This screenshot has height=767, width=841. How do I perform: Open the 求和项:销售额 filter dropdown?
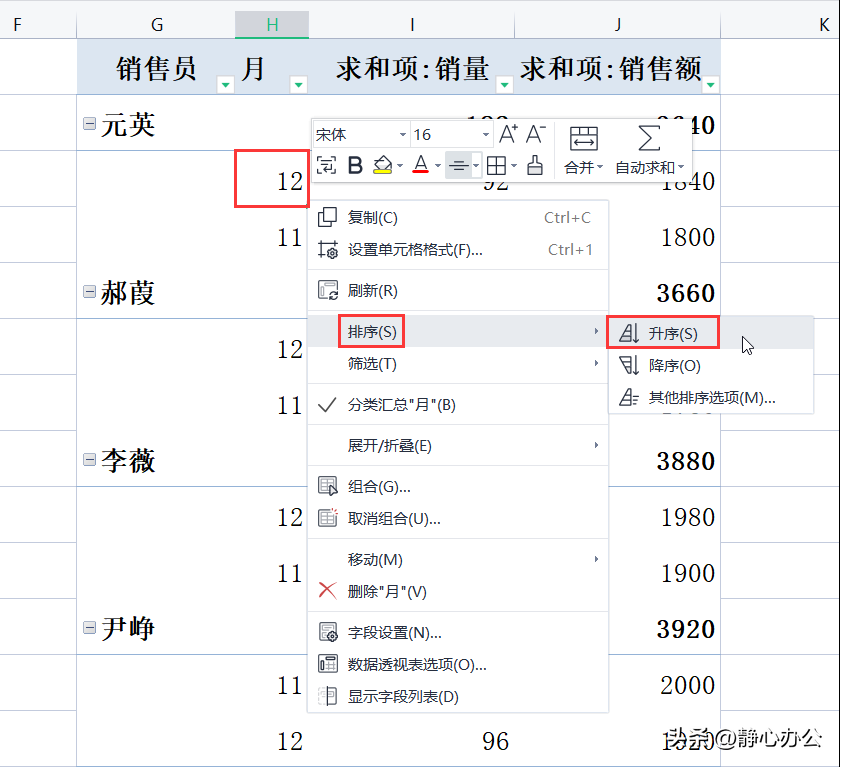(x=711, y=85)
